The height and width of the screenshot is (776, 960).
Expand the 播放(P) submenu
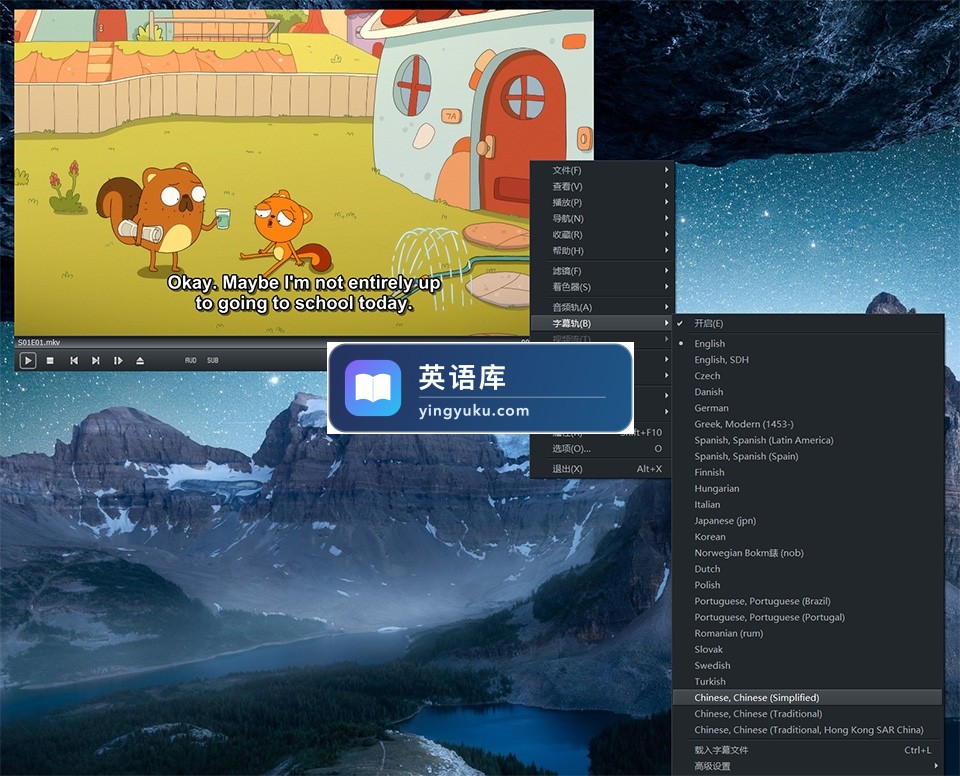click(x=602, y=202)
